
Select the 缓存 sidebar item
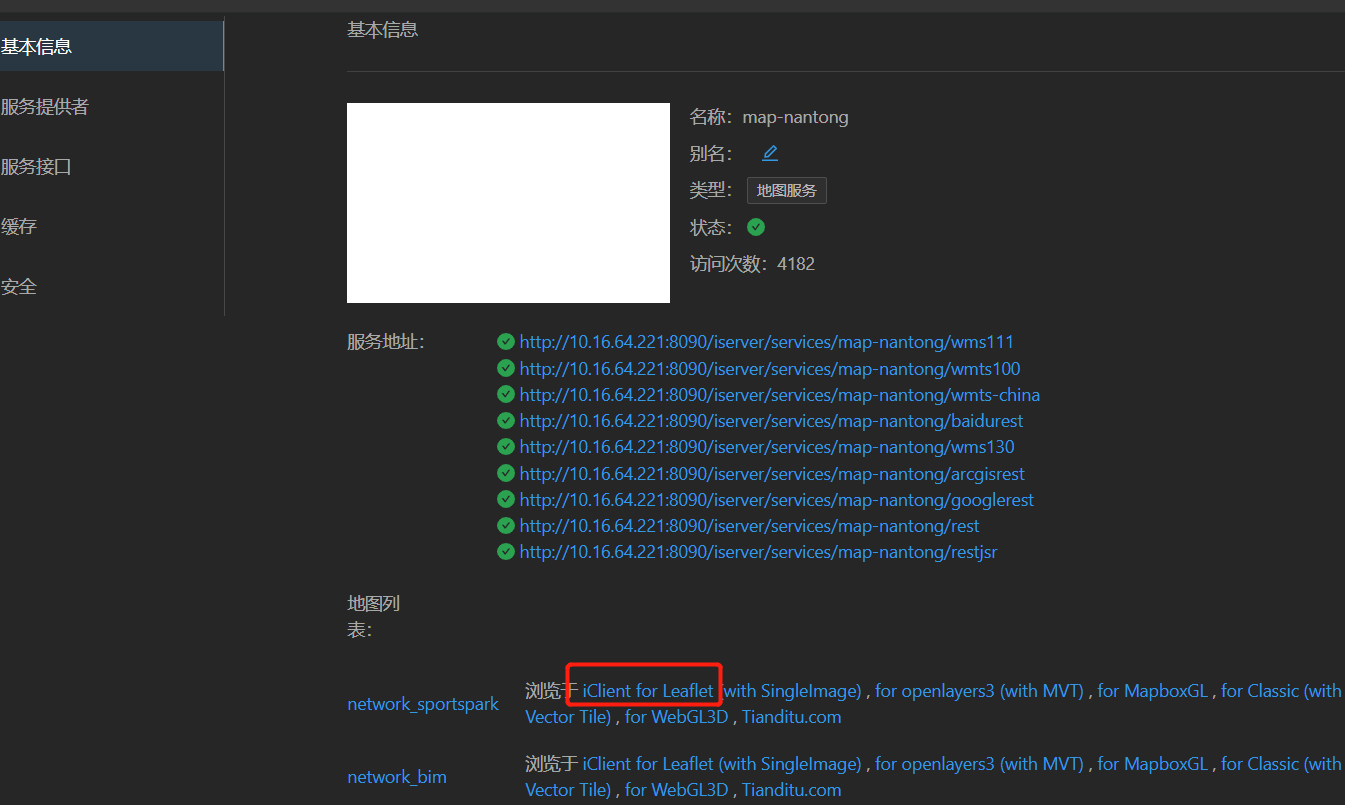pos(19,226)
